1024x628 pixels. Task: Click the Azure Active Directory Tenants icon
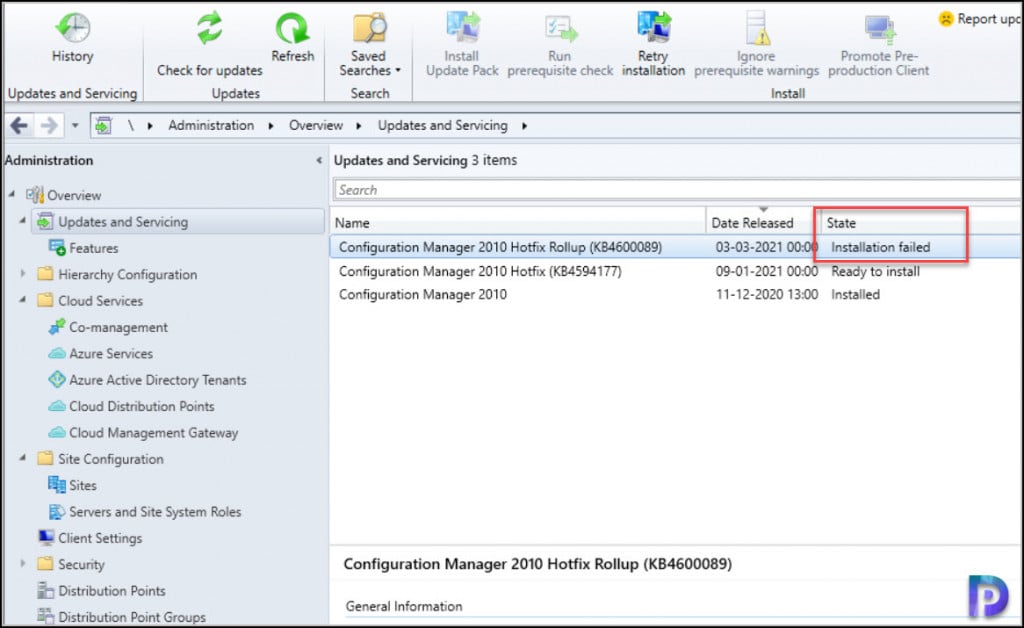pos(57,379)
